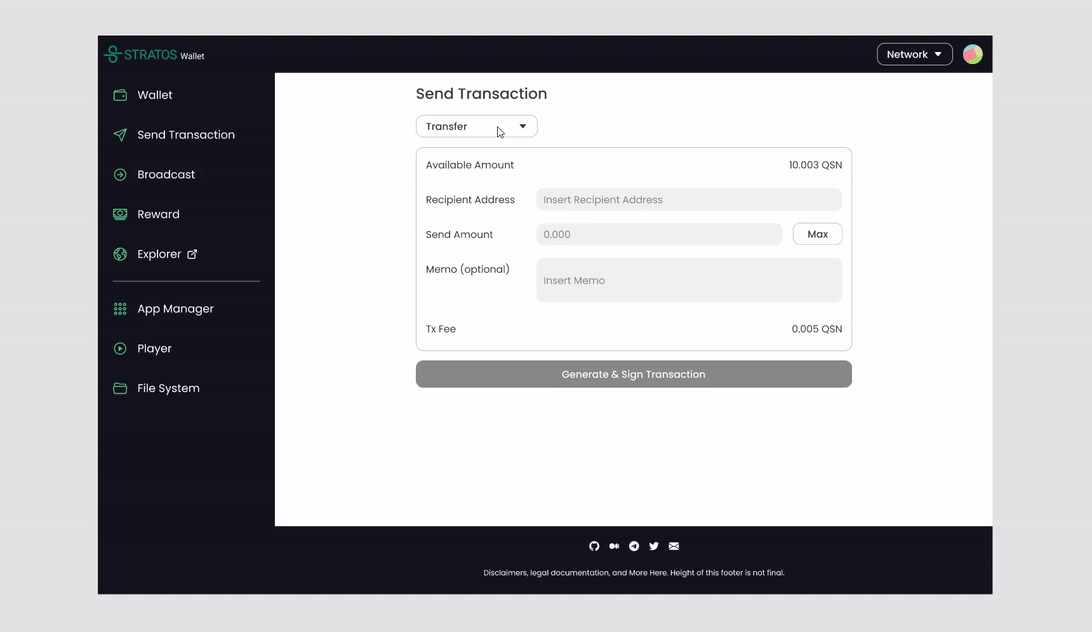Open Player from the sidebar
This screenshot has height=632, width=1092.
[154, 349]
